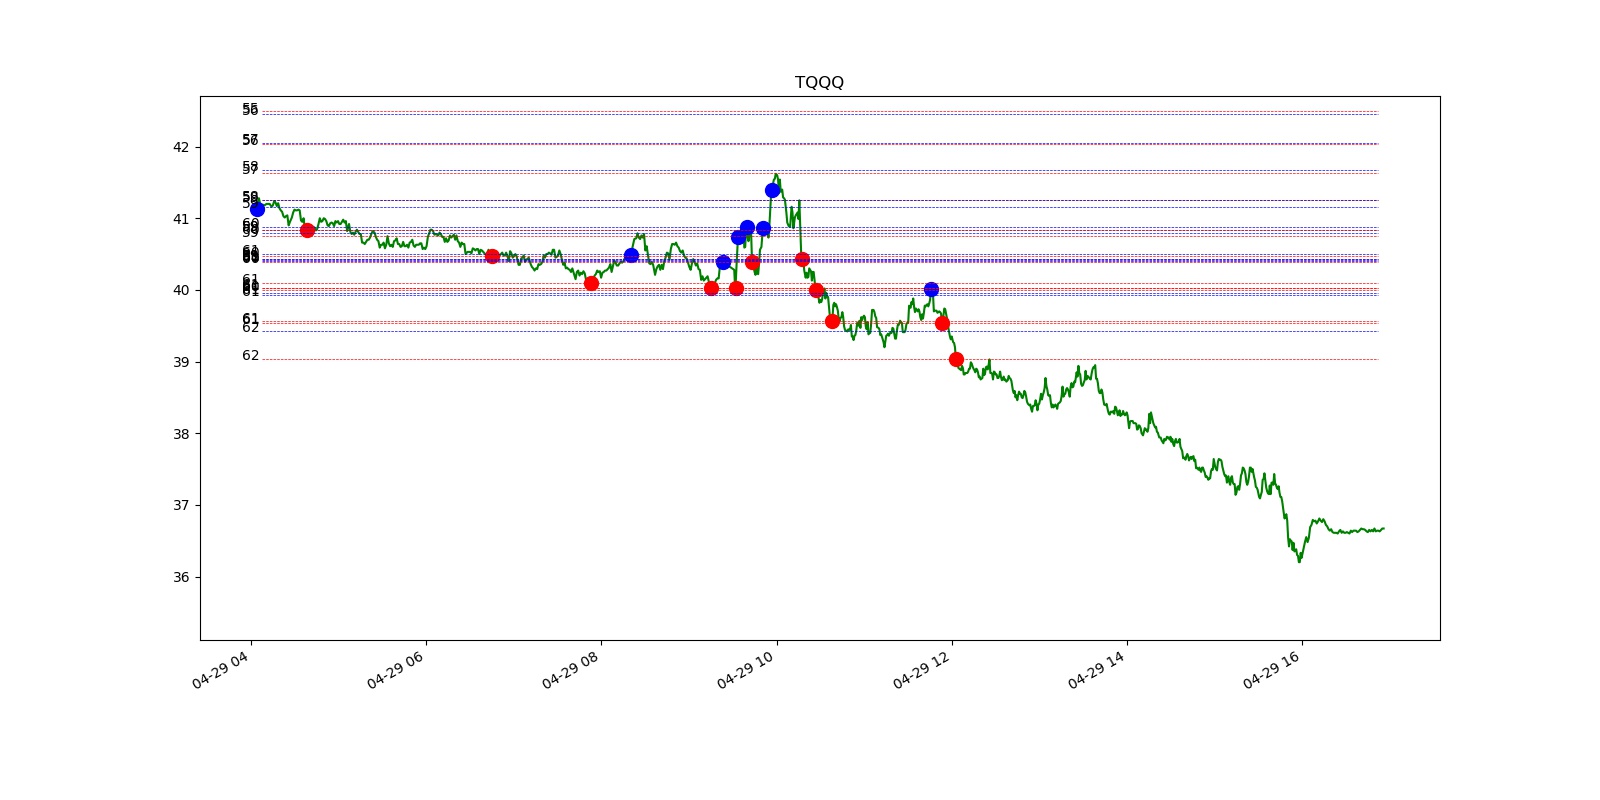Click the level label 62 on the lowest dashed line

tap(250, 356)
